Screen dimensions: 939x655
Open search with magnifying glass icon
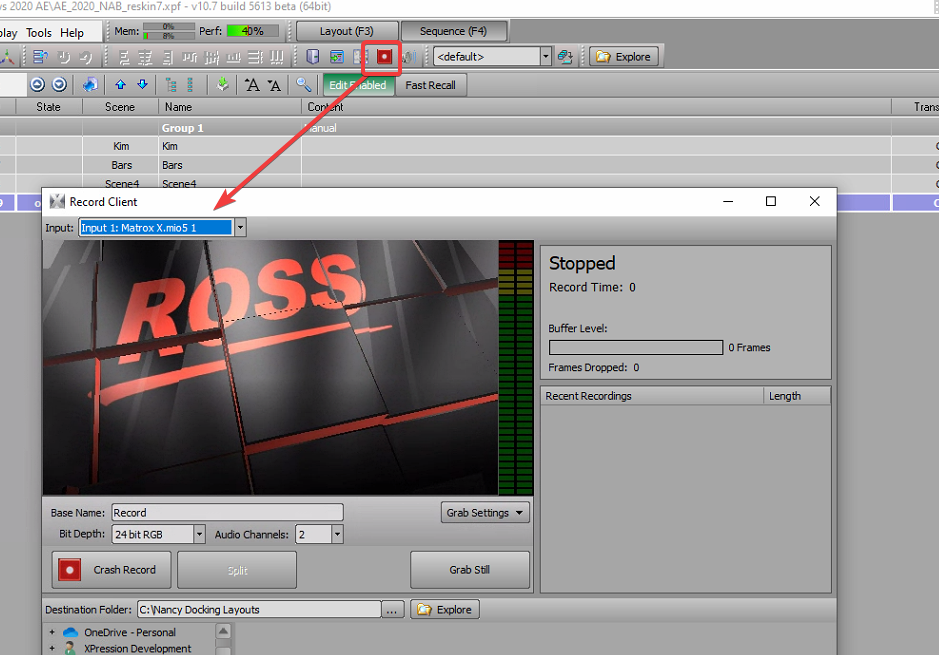point(304,85)
